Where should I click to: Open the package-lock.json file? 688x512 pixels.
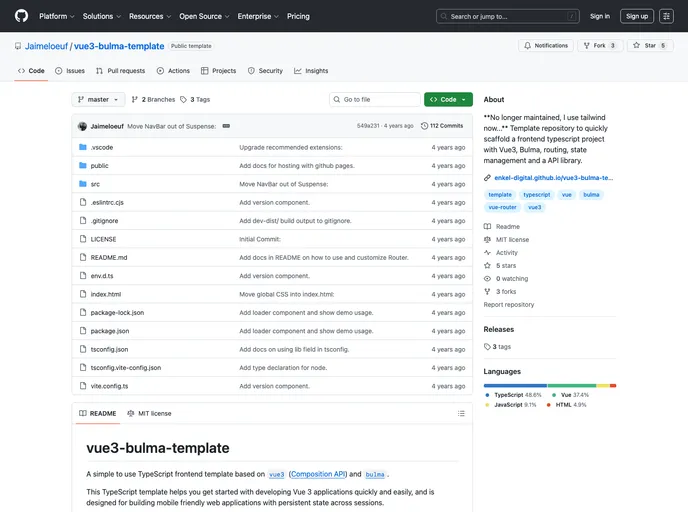point(117,313)
